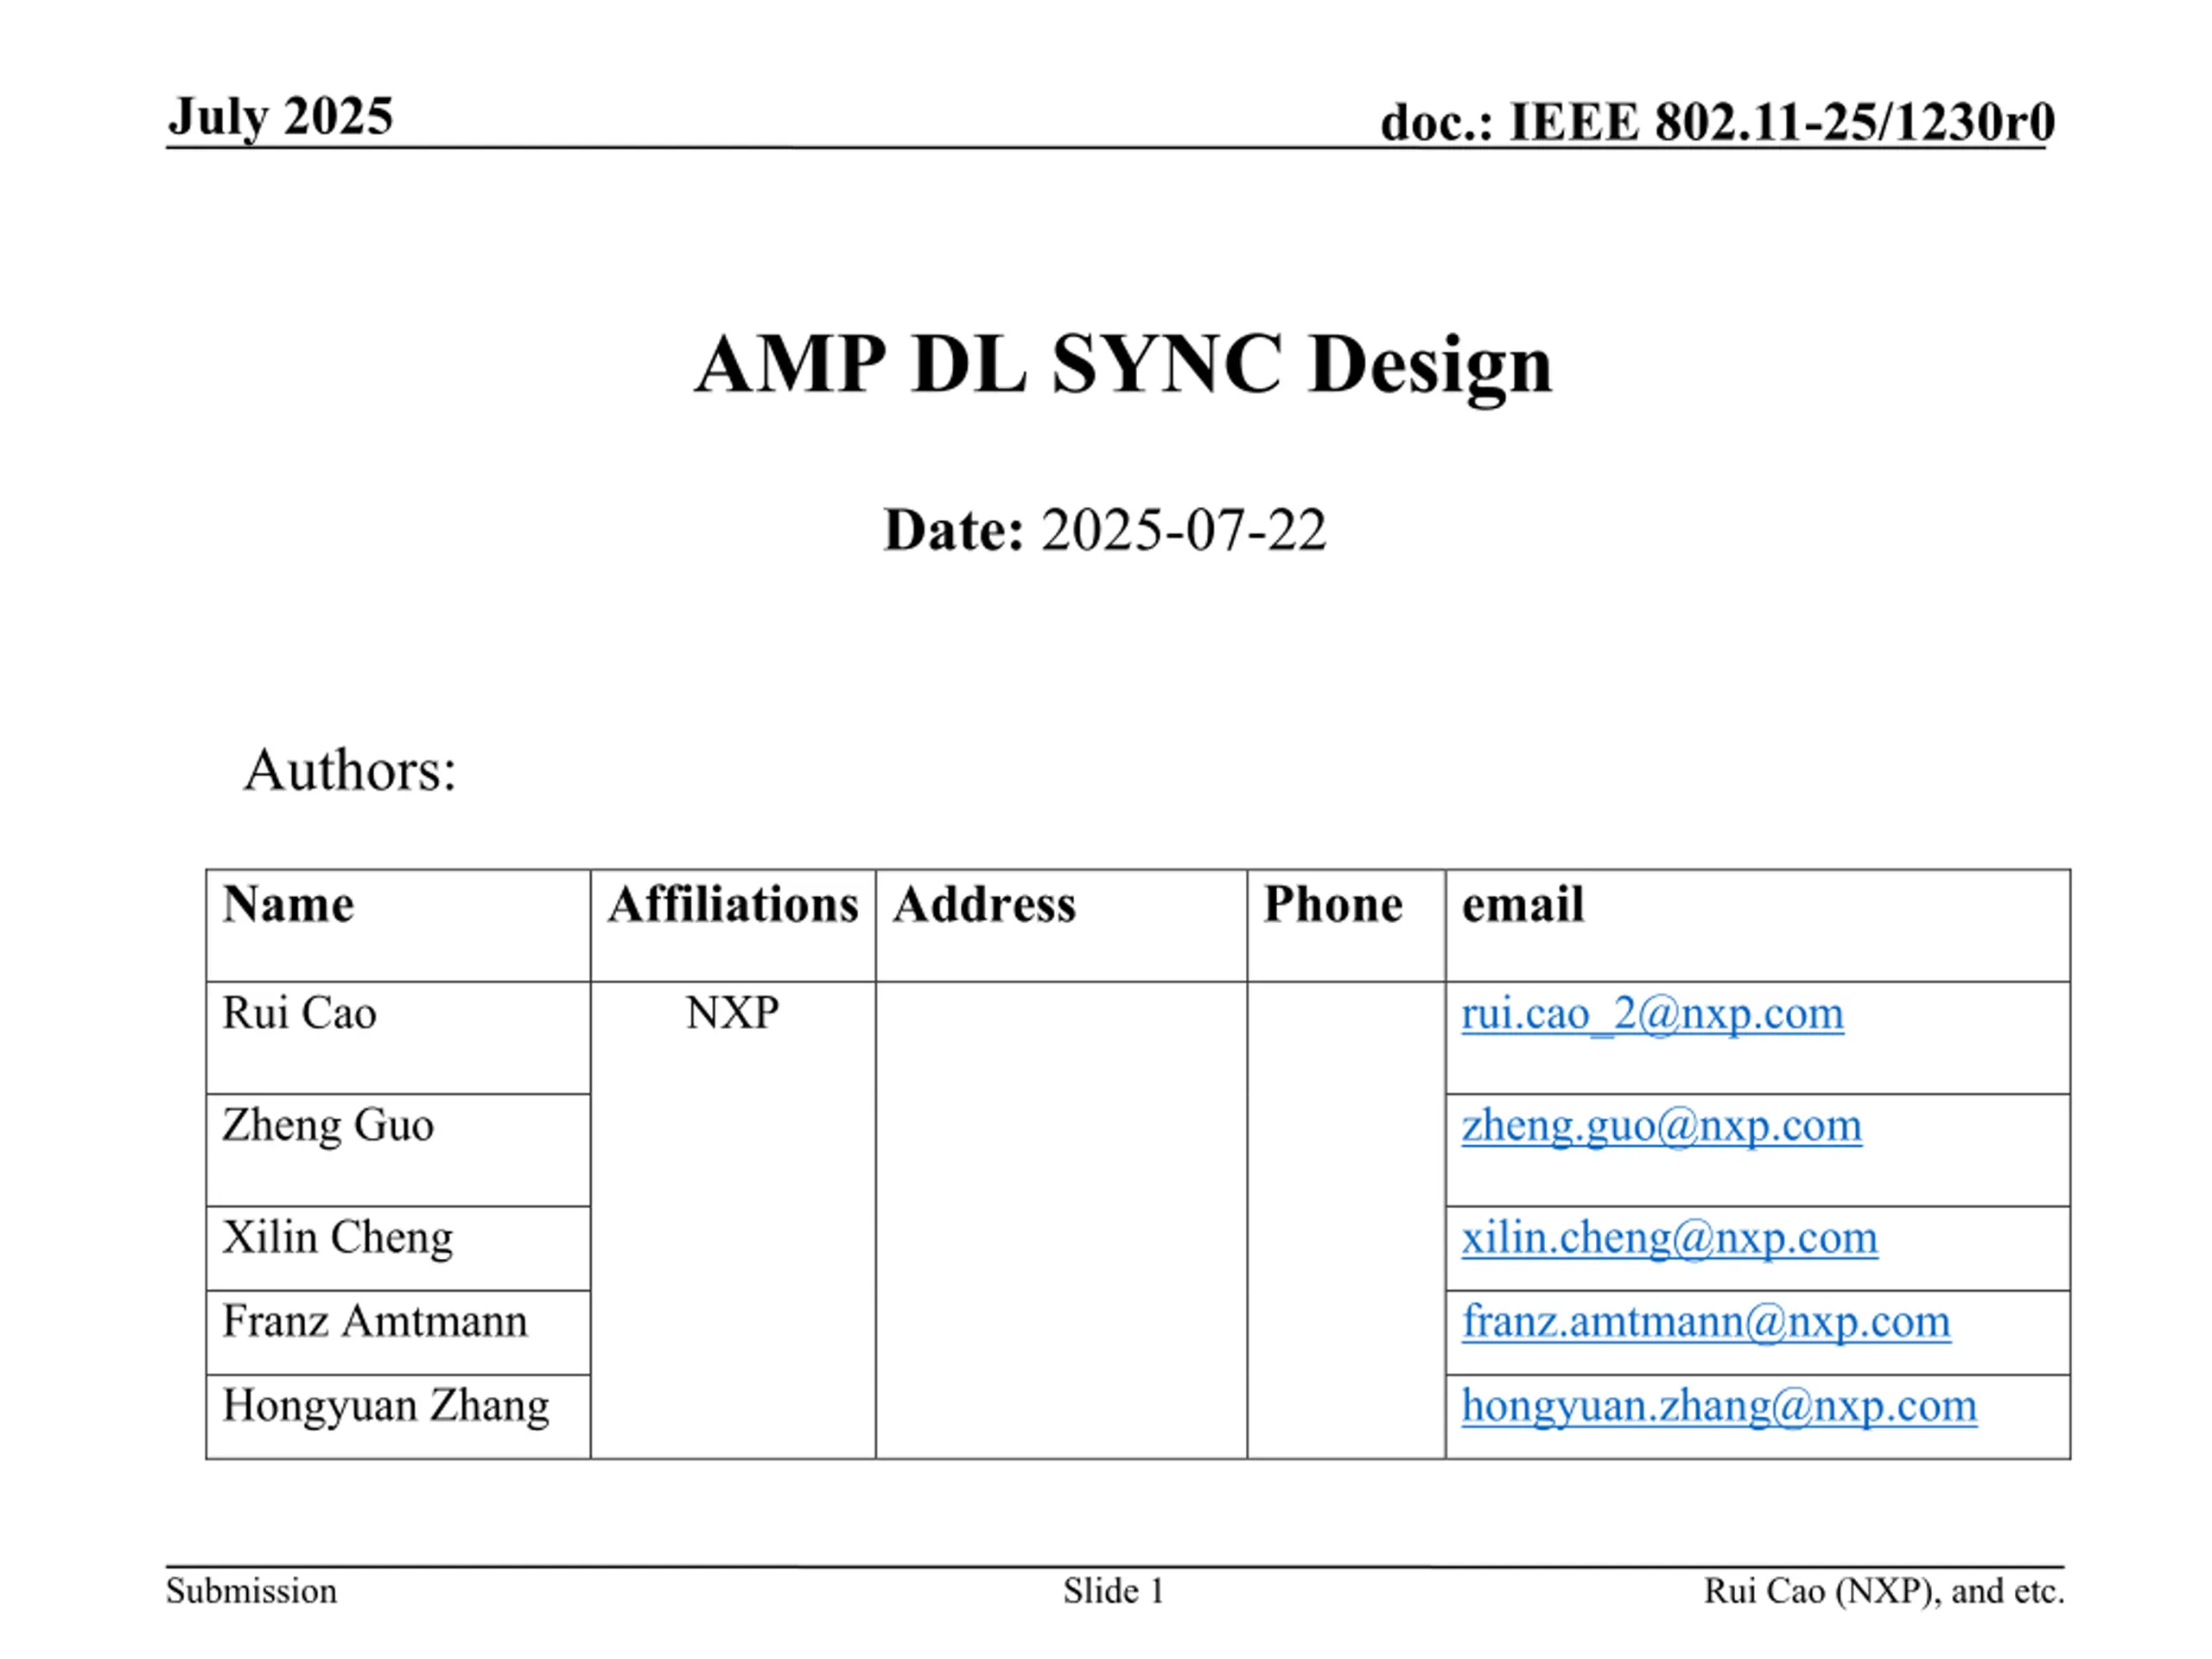Select the Rui Cao name cell
The height and width of the screenshot is (1659, 2212).
tap(398, 1038)
